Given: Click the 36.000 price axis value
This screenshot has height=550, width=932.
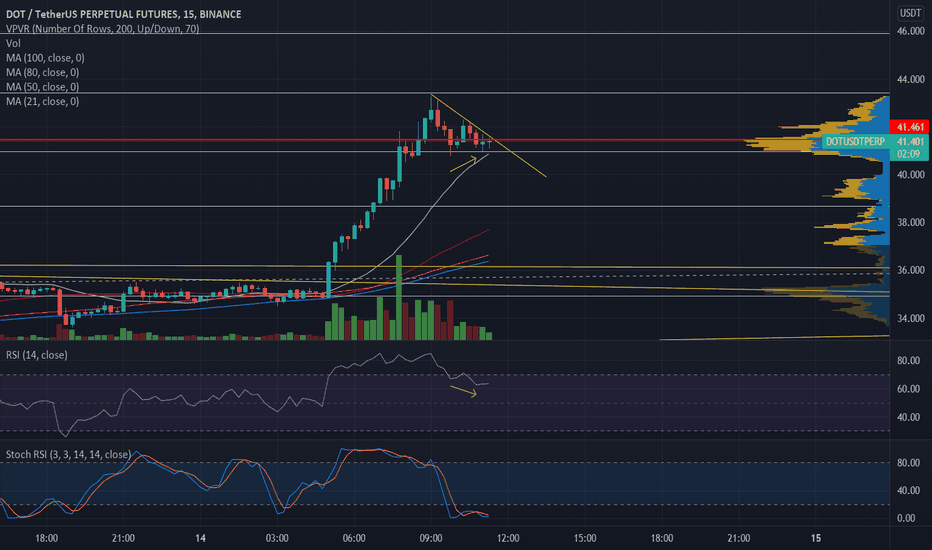Looking at the screenshot, I should coord(911,270).
